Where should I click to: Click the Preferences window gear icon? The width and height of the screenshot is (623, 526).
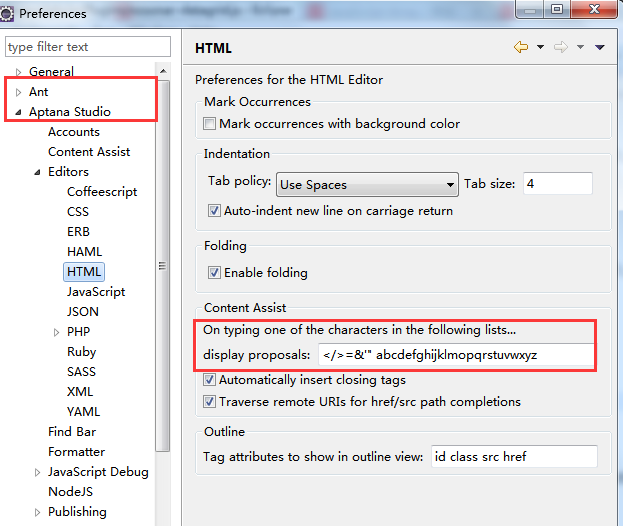click(6, 14)
